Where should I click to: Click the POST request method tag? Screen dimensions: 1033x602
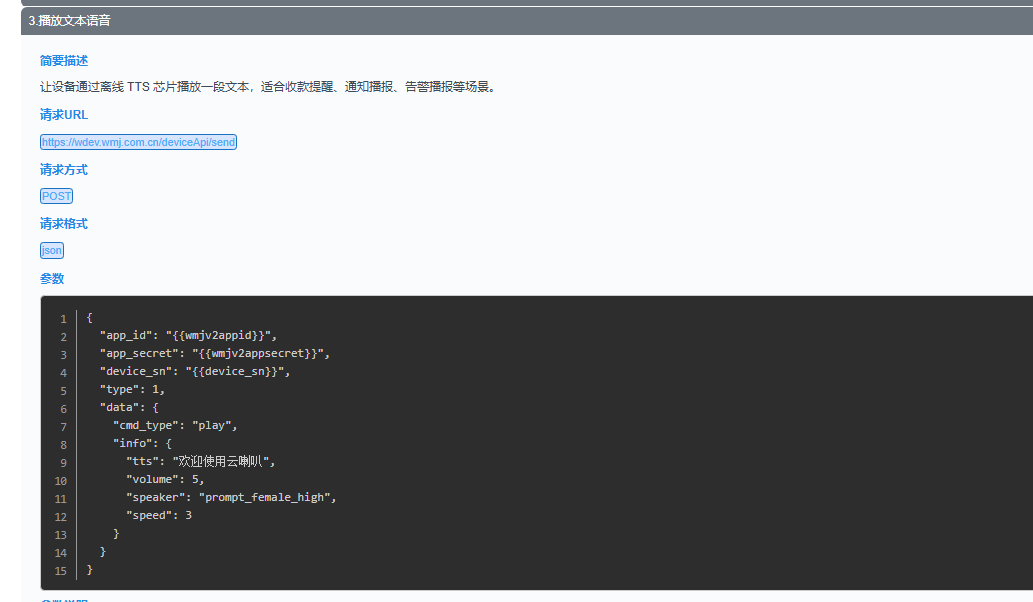click(x=57, y=196)
